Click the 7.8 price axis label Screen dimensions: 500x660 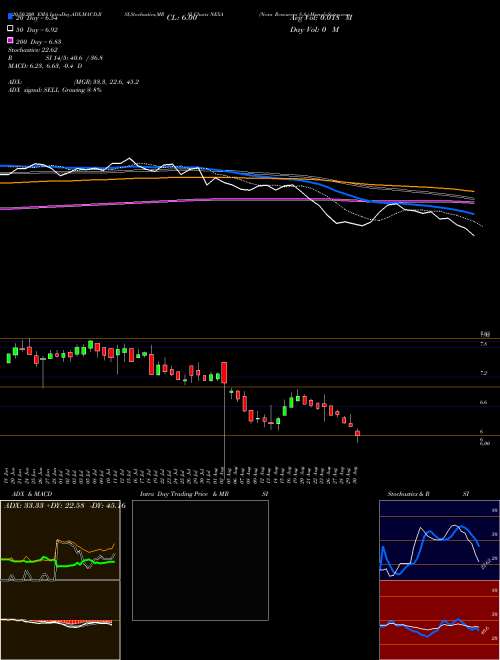pos(484,344)
